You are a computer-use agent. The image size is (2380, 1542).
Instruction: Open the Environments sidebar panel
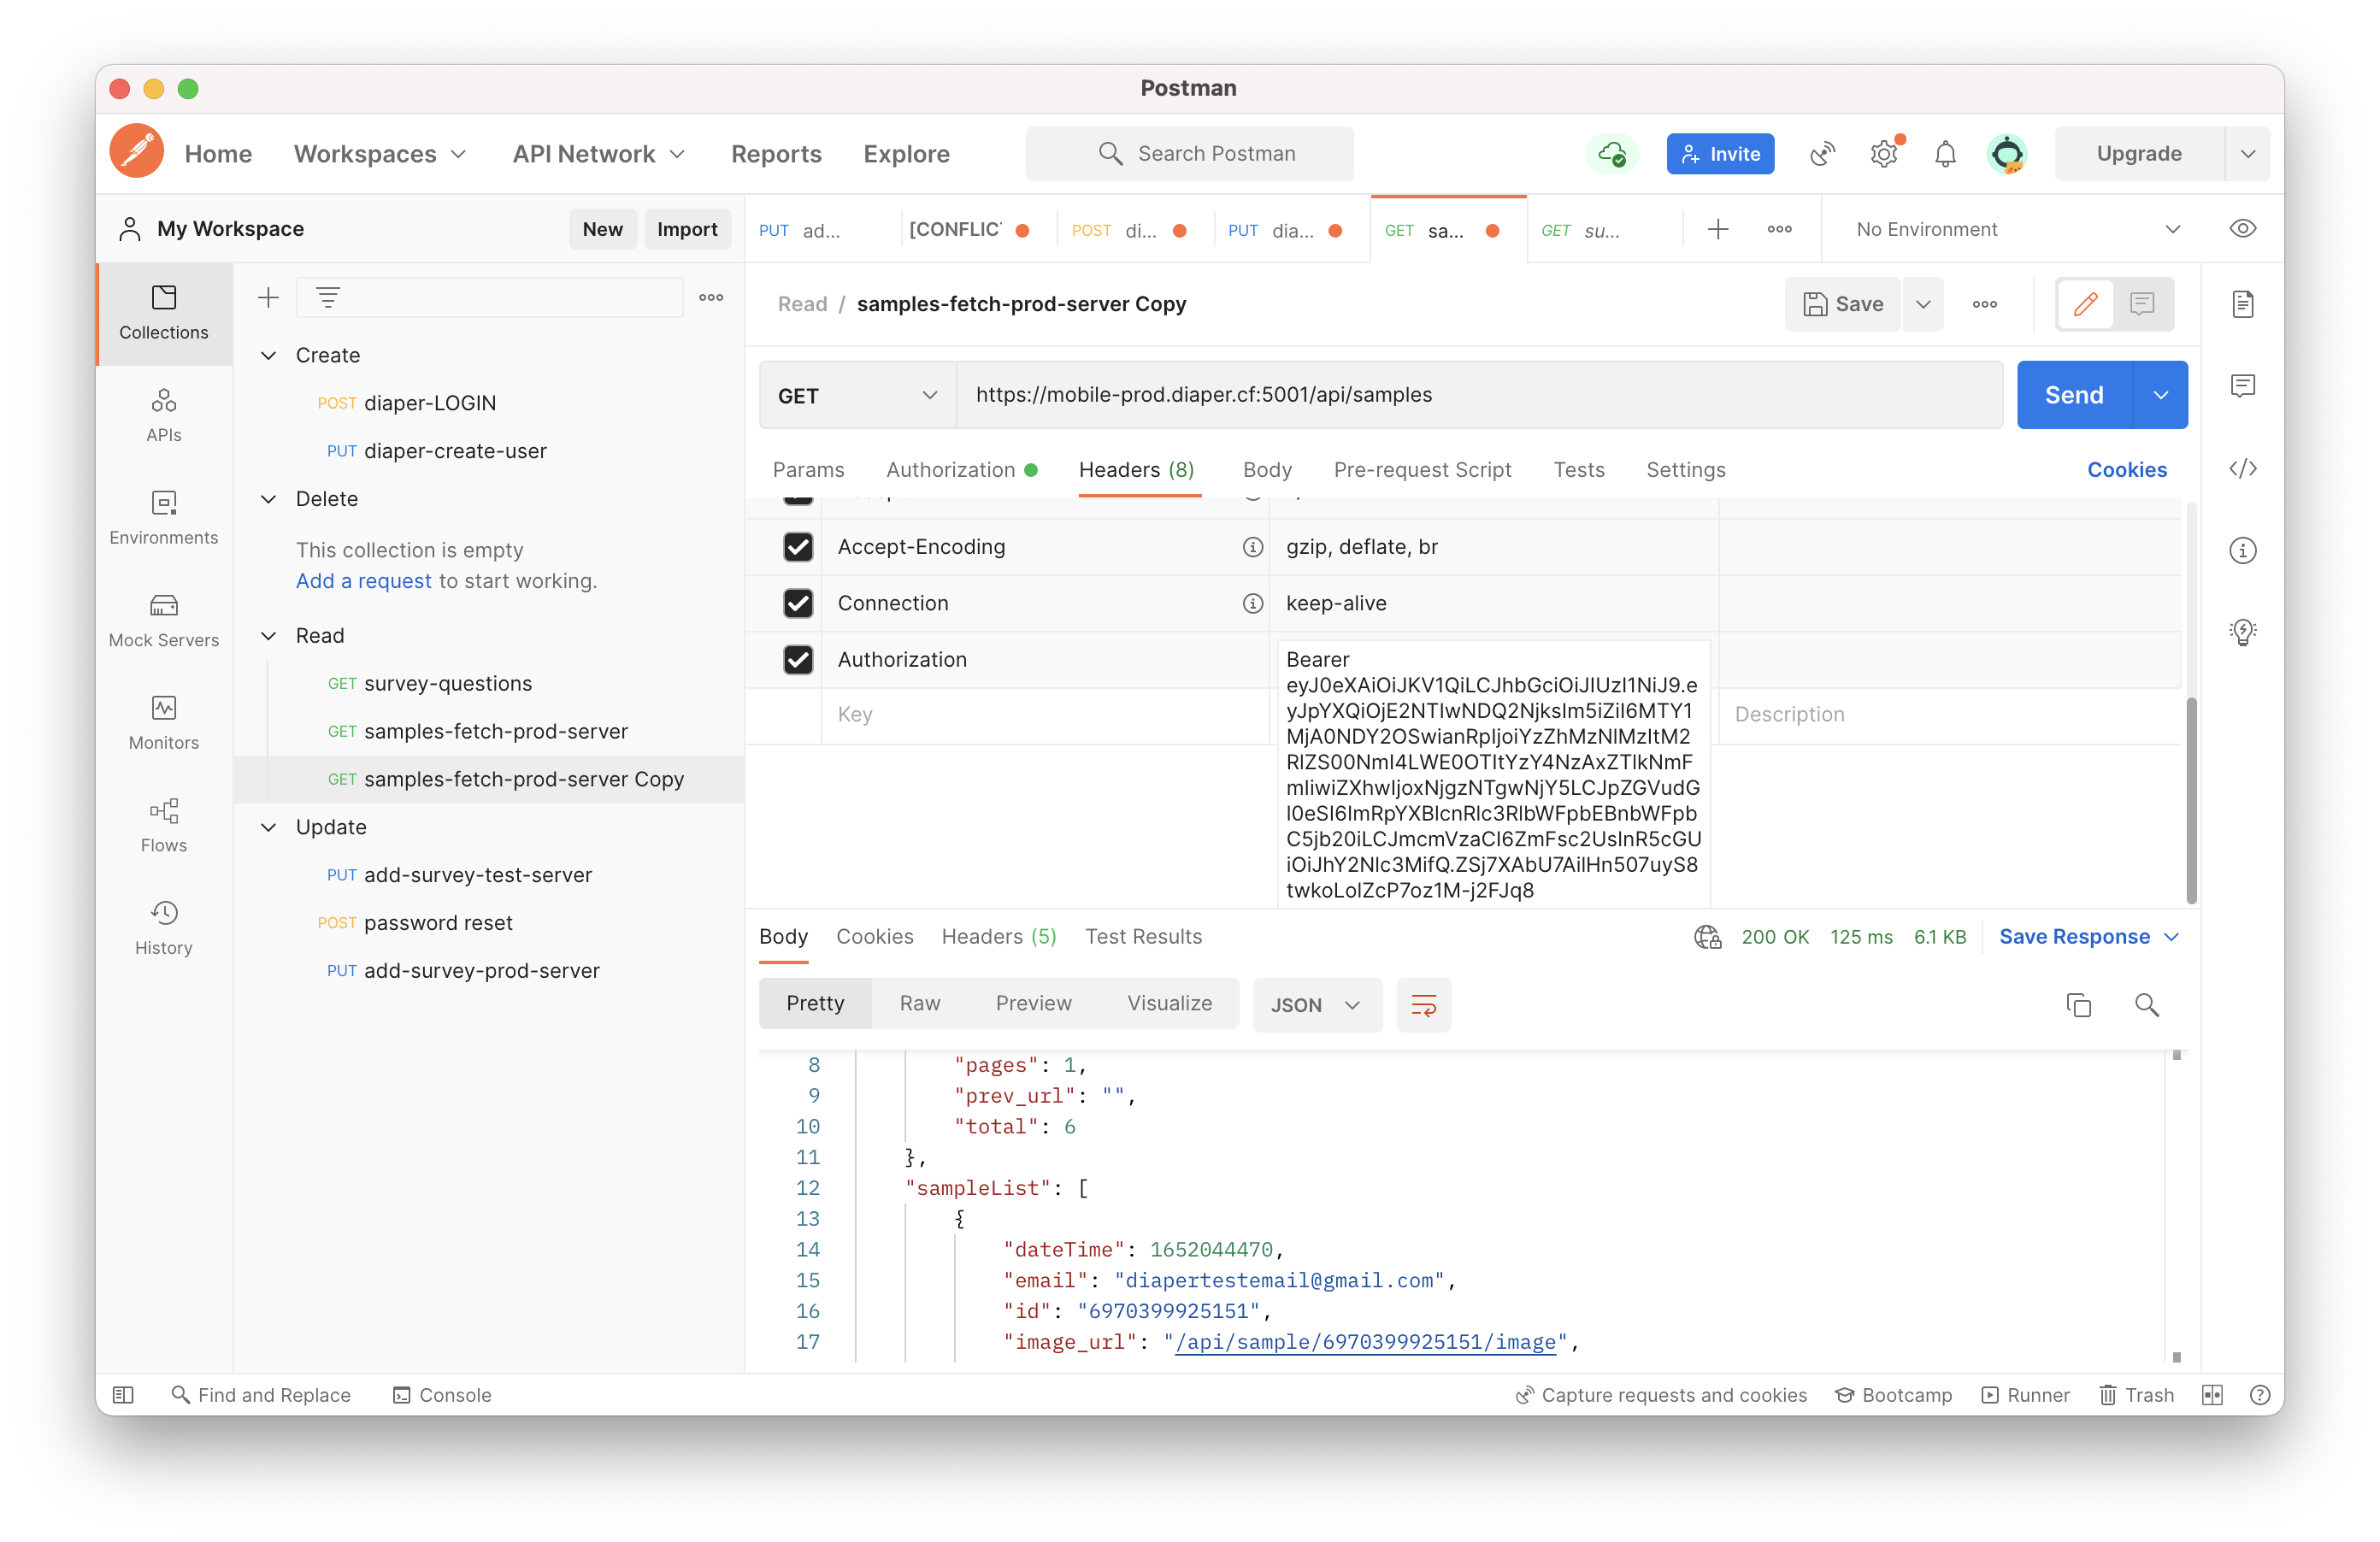coord(164,518)
